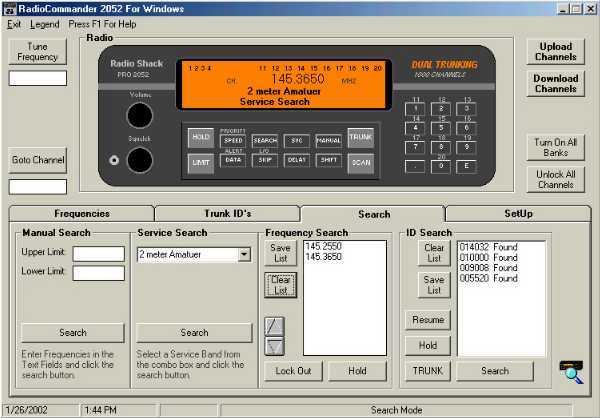Click the Download Channels button

(556, 83)
